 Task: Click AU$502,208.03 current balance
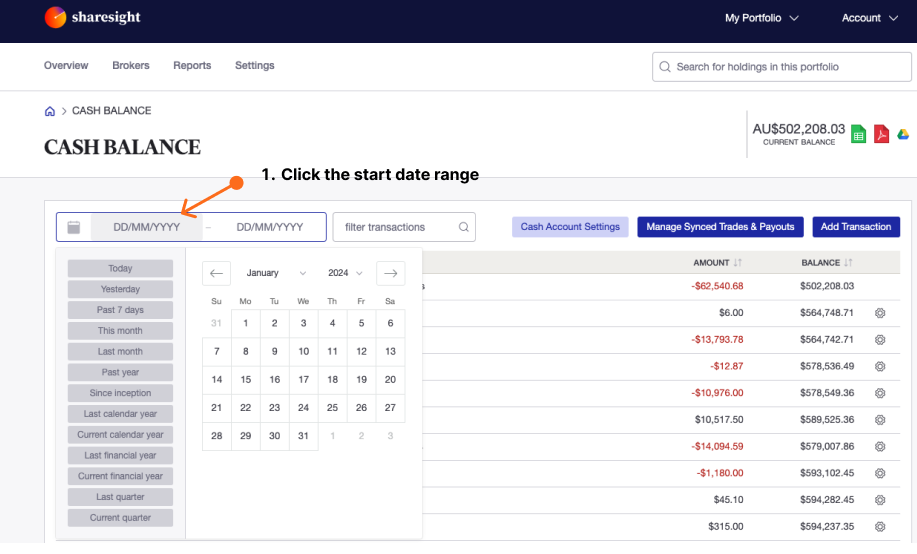pos(799,129)
